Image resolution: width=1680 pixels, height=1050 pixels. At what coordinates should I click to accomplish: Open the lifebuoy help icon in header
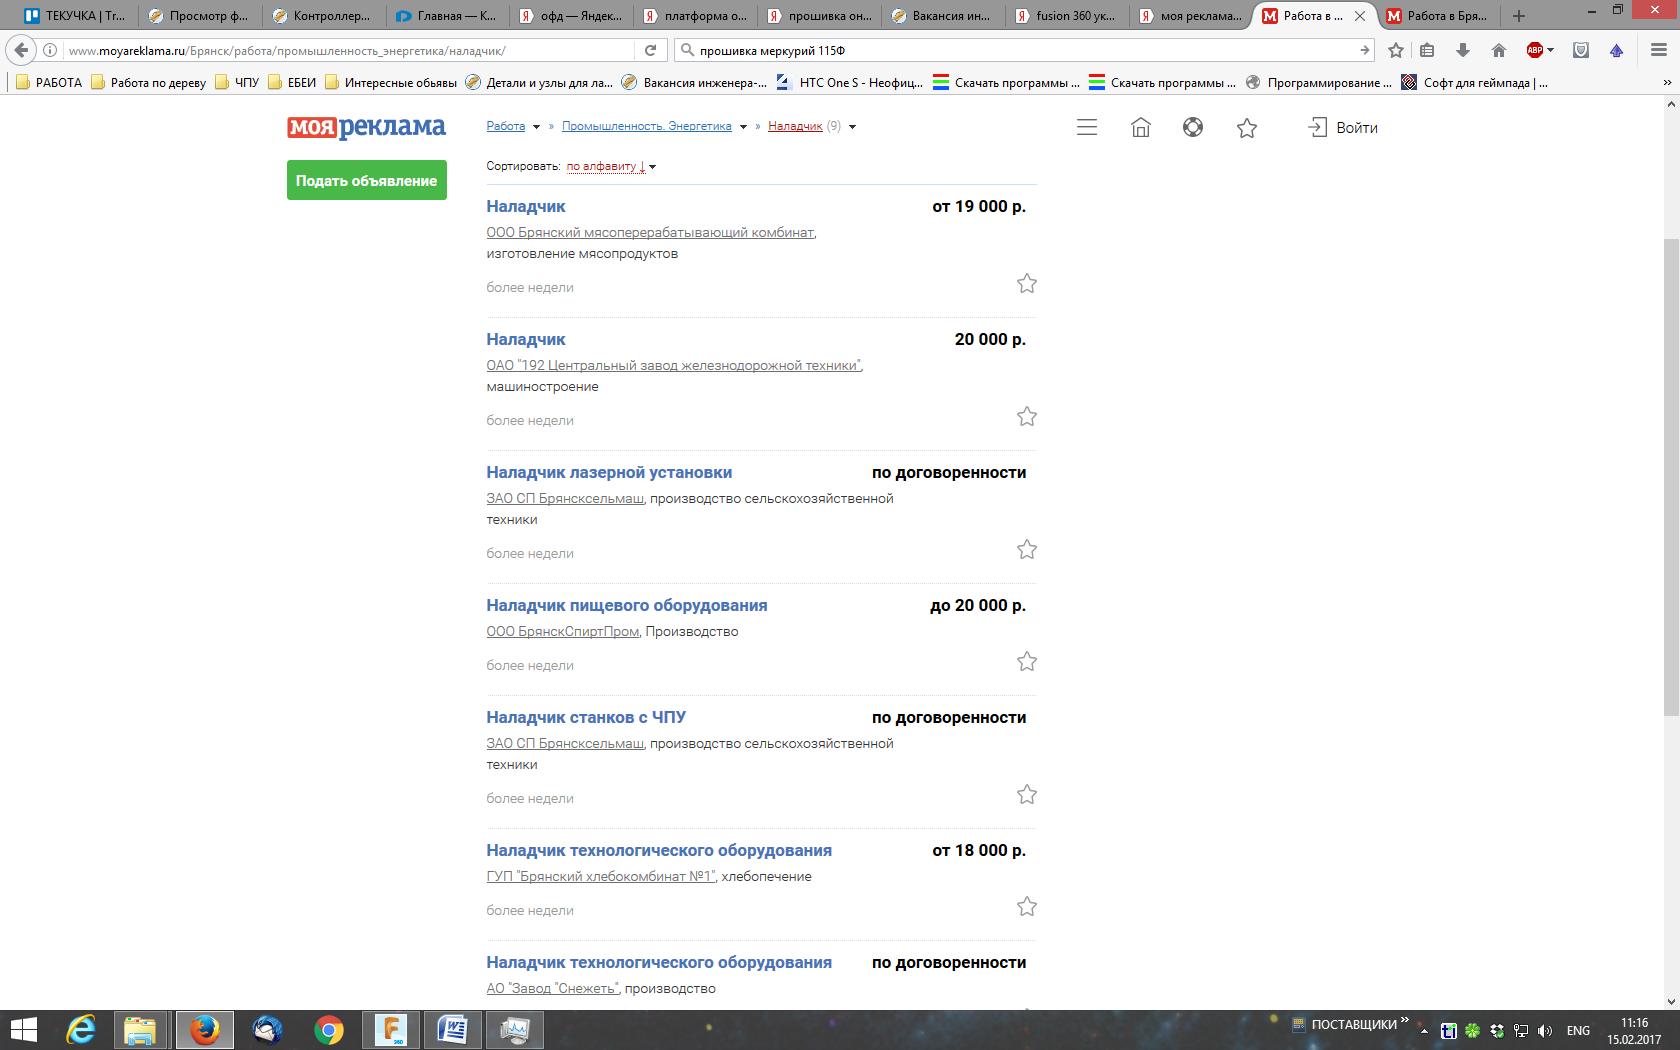pyautogui.click(x=1193, y=127)
